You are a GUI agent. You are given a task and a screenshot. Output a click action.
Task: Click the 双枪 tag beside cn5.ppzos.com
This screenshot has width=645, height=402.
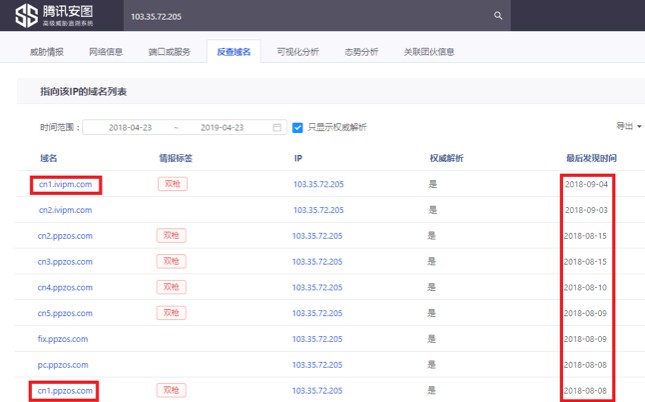click(172, 313)
